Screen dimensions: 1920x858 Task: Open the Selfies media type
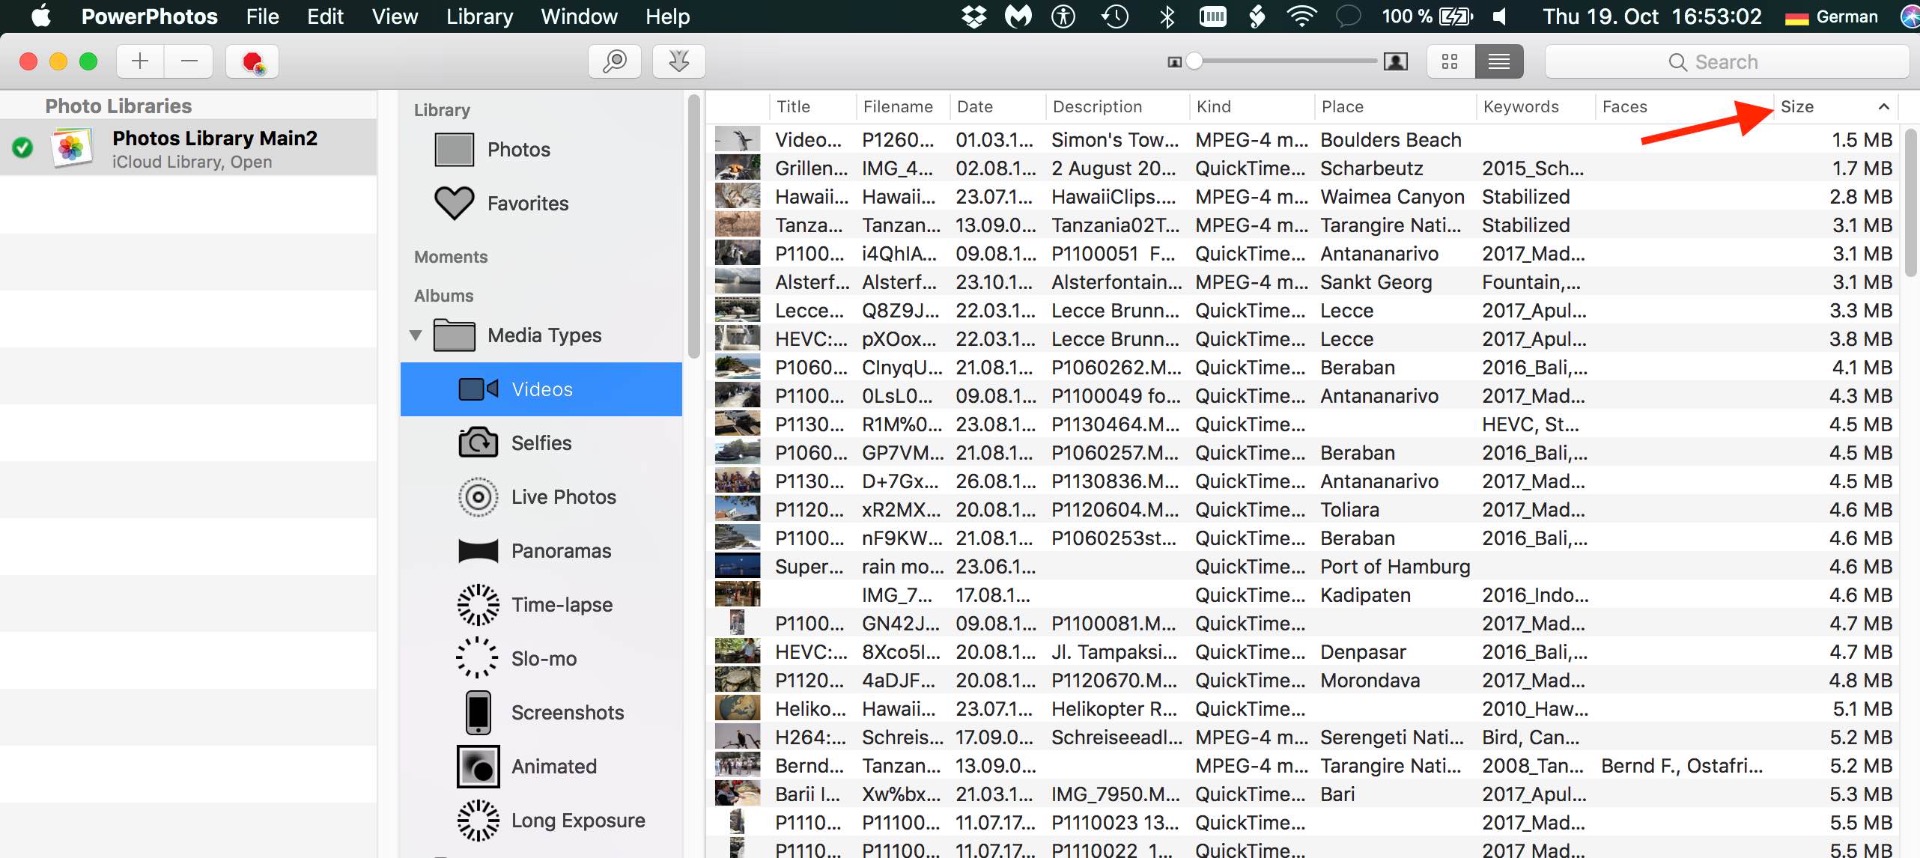(x=540, y=443)
